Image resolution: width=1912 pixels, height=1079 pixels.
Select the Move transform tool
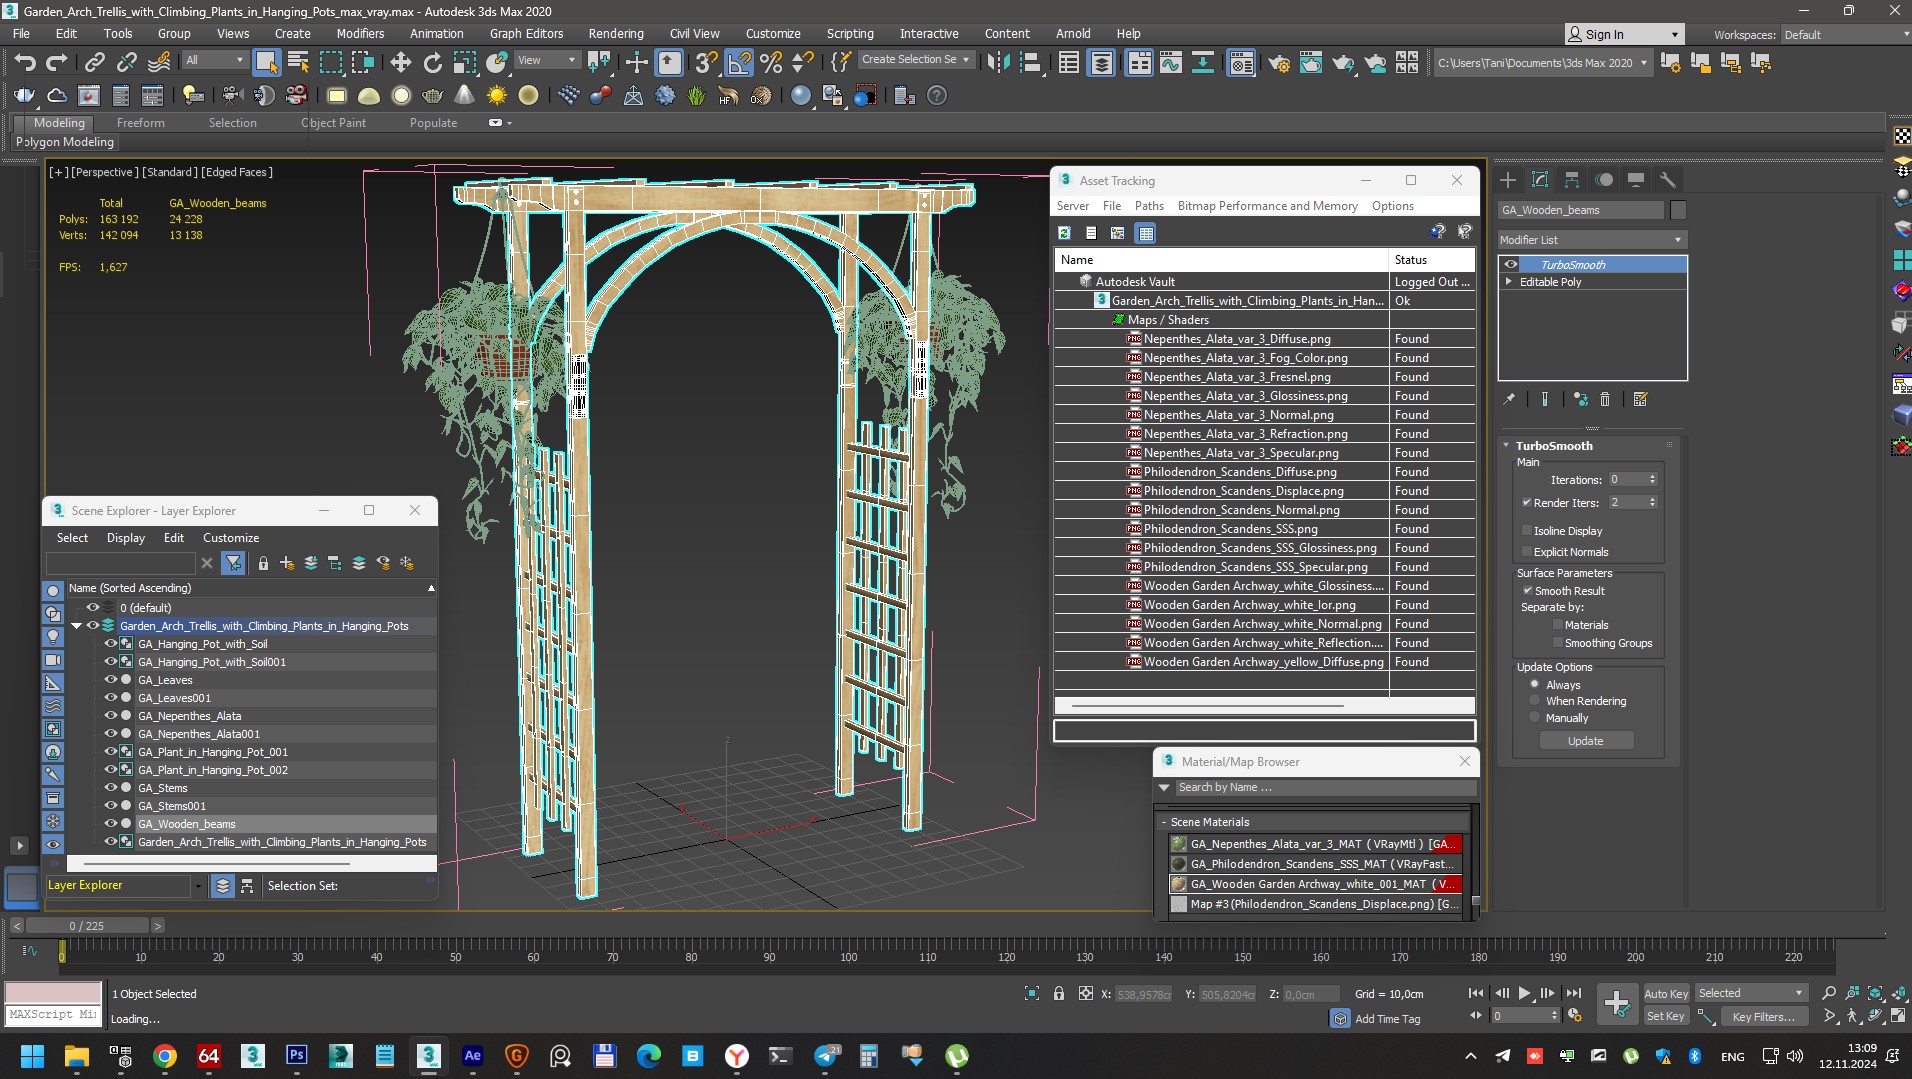400,63
